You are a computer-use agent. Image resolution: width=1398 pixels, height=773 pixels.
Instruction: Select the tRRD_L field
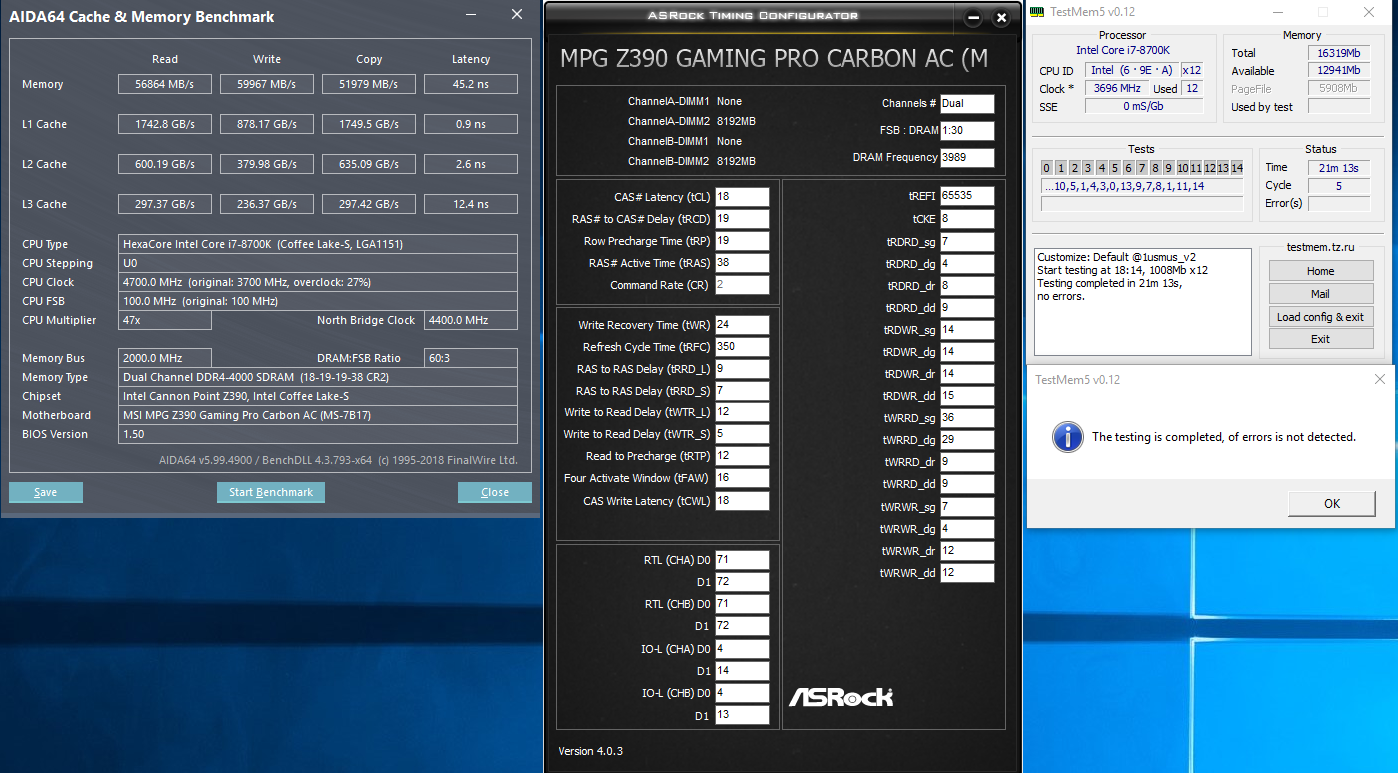pos(742,369)
